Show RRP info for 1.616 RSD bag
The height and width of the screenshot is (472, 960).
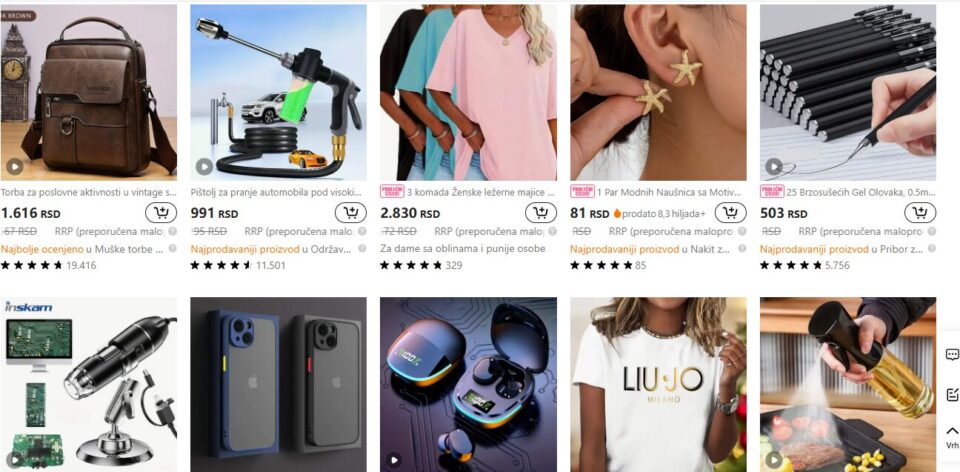[x=173, y=232]
